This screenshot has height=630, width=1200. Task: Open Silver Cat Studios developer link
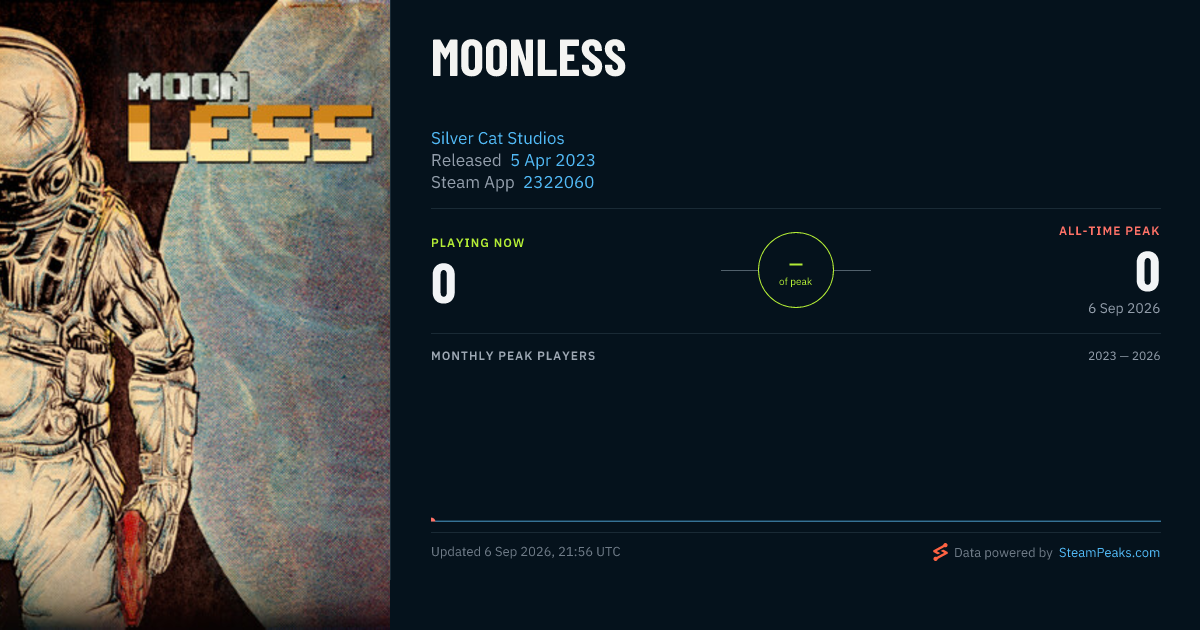point(498,138)
